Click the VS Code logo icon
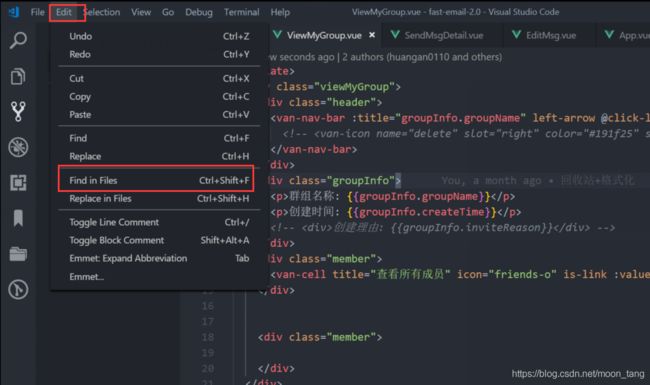This screenshot has height=385, width=650. coord(14,12)
